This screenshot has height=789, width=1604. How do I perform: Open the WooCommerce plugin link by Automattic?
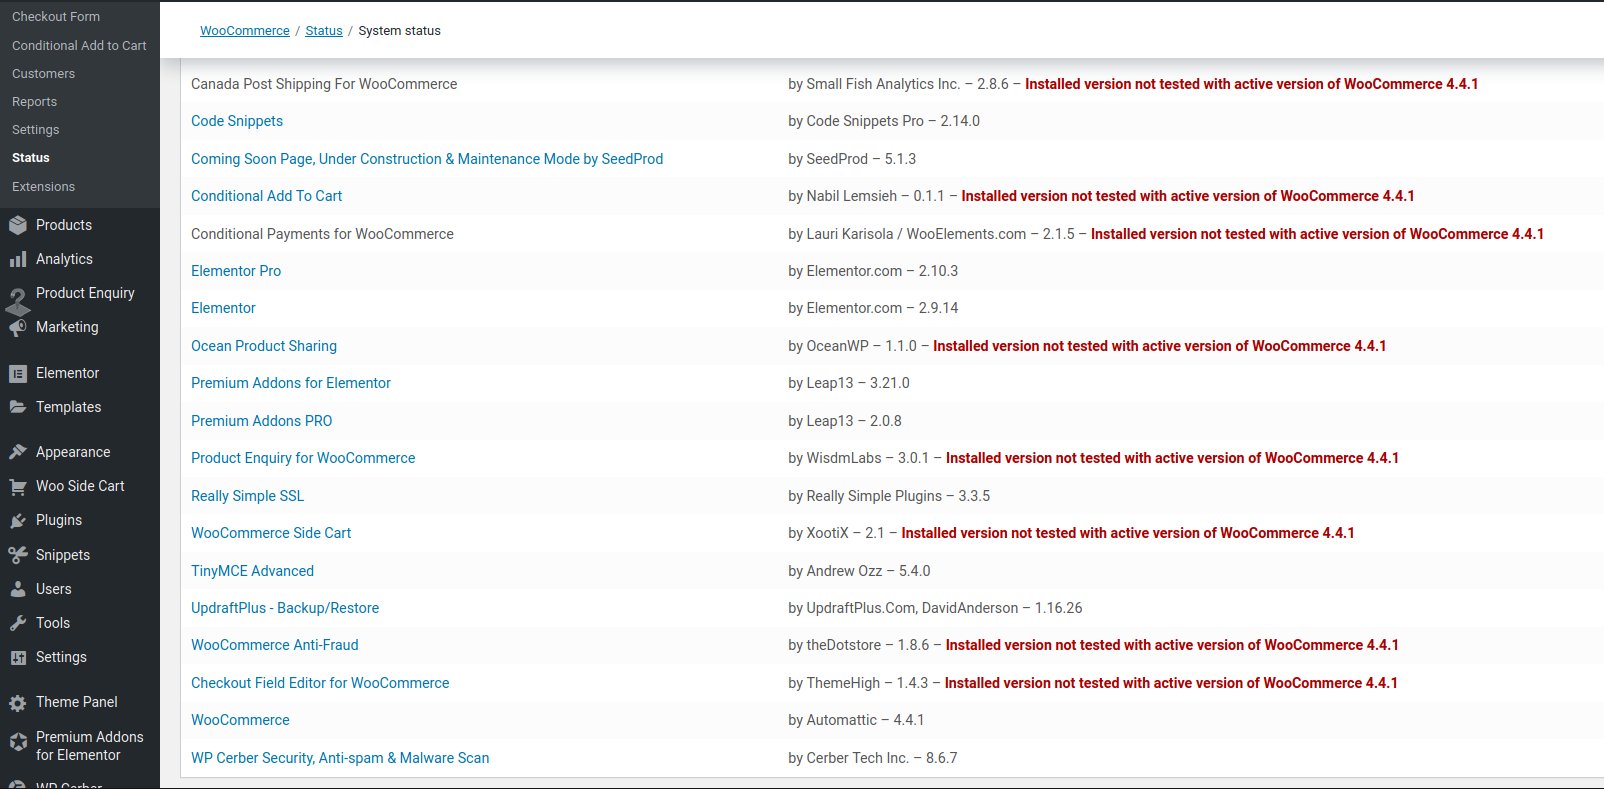240,720
